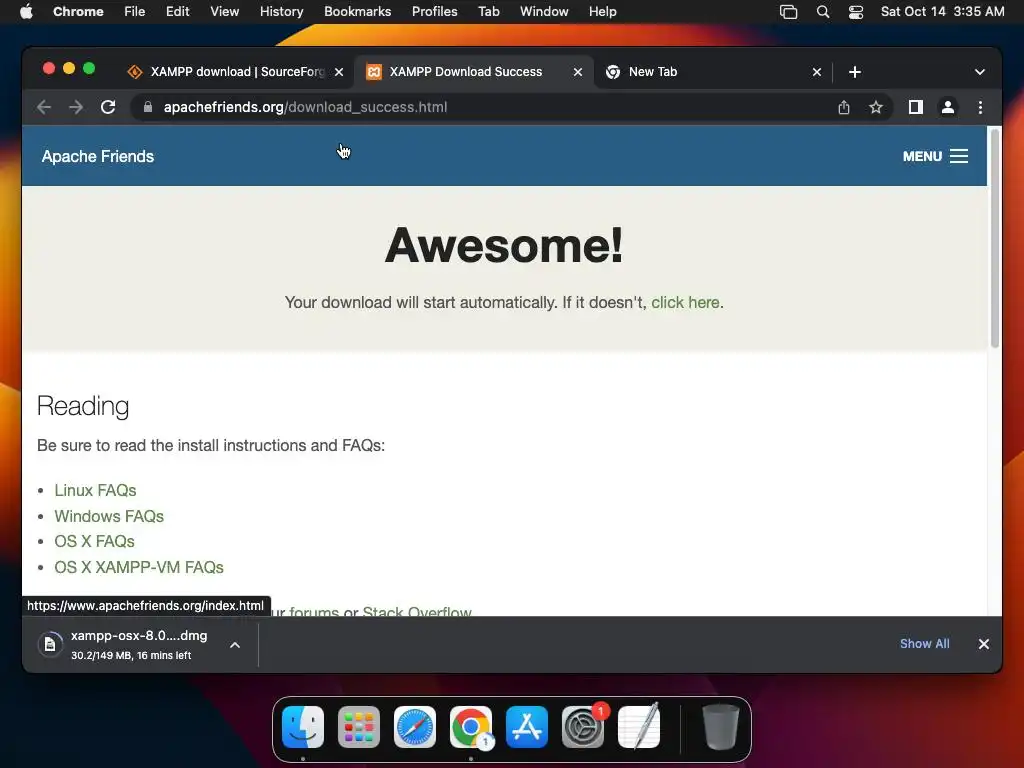This screenshot has width=1024, height=768.
Task: Follow the 'click here' download link
Action: 685,302
